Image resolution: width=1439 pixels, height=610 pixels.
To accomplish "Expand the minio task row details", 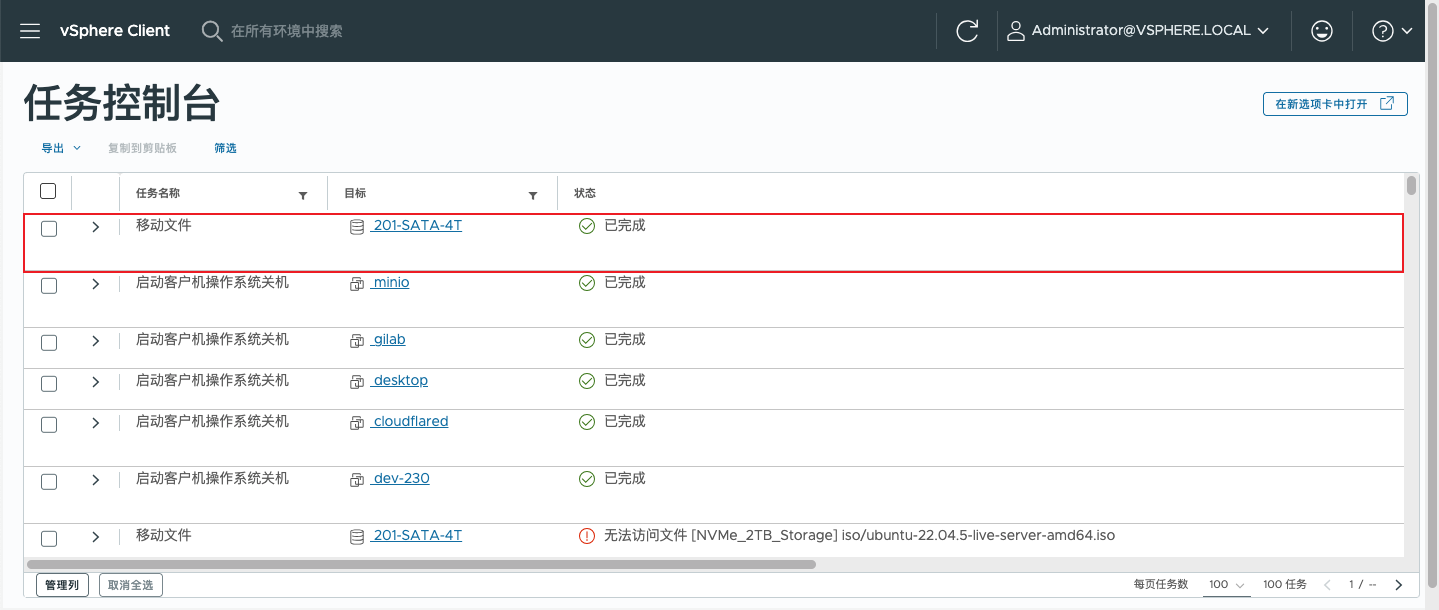I will tap(96, 284).
